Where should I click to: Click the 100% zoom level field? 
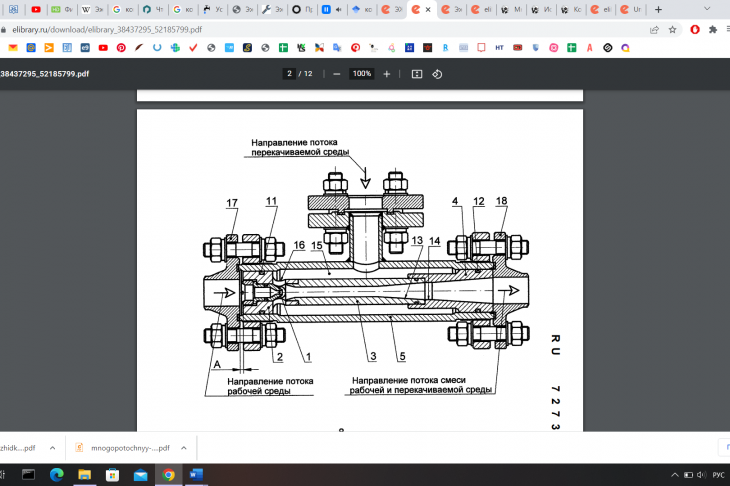click(x=362, y=74)
